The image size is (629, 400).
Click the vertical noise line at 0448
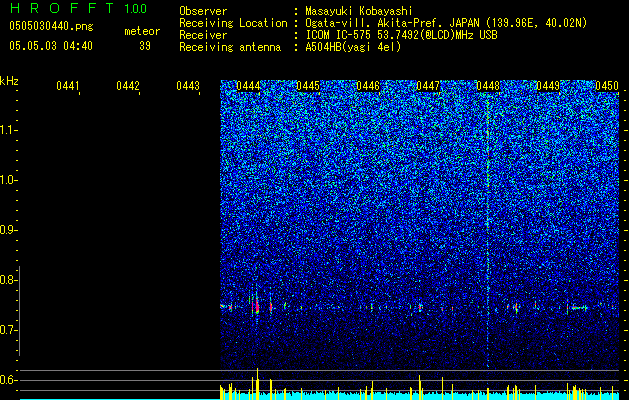[488, 233]
